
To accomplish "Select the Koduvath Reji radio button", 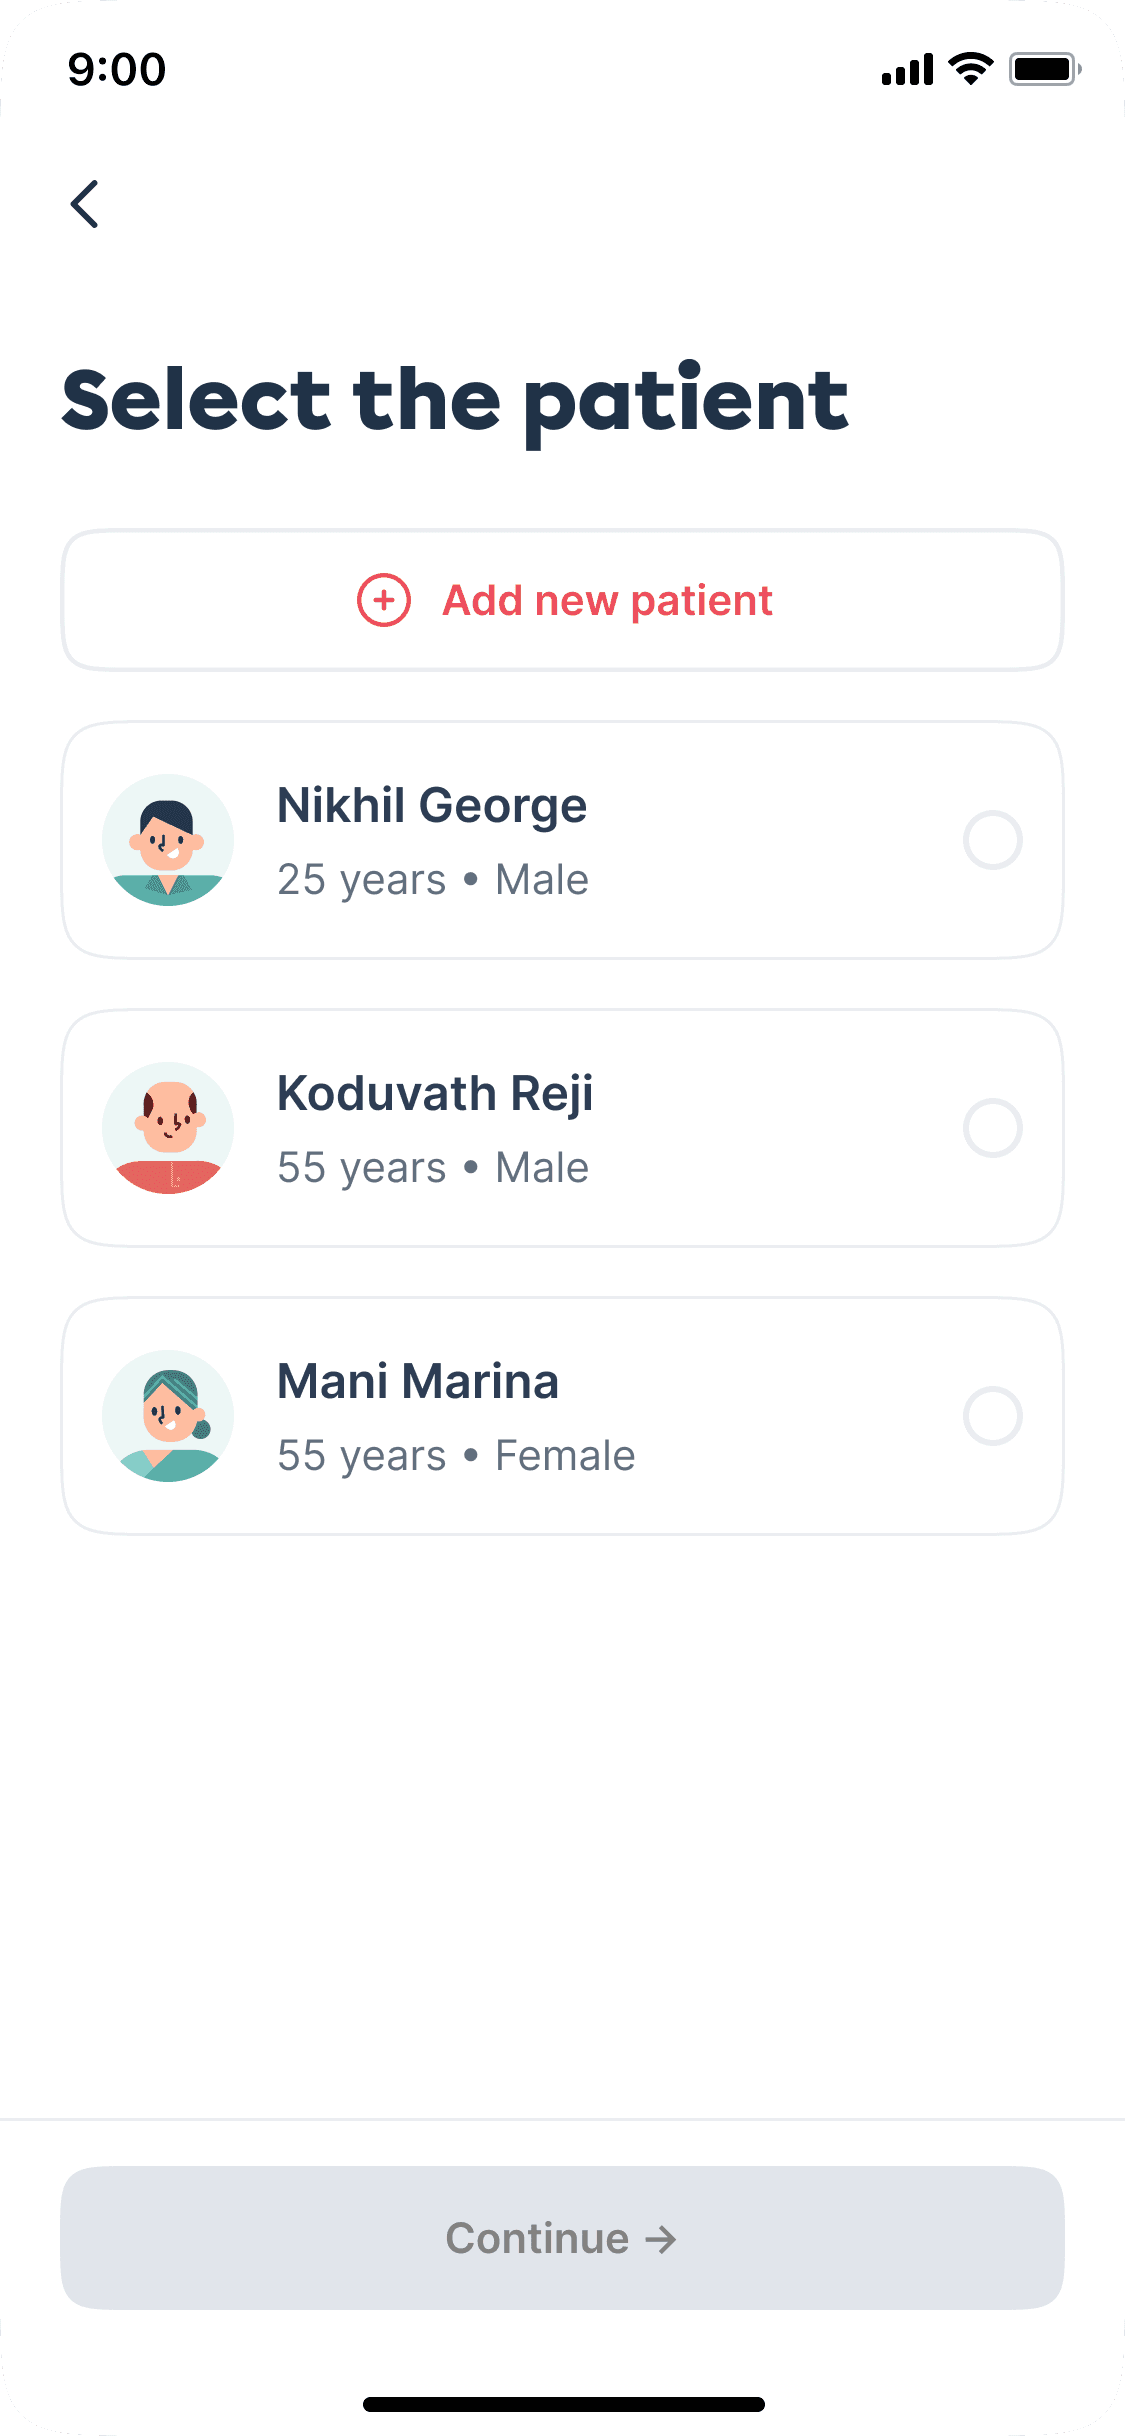I will (x=992, y=1128).
